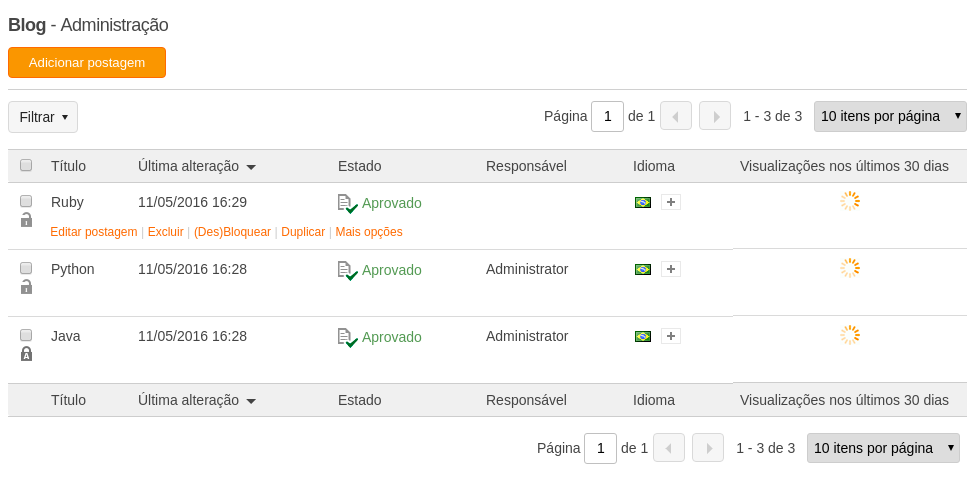Open top items per page dropdown
Image resolution: width=975 pixels, height=493 pixels.
[x=890, y=116]
